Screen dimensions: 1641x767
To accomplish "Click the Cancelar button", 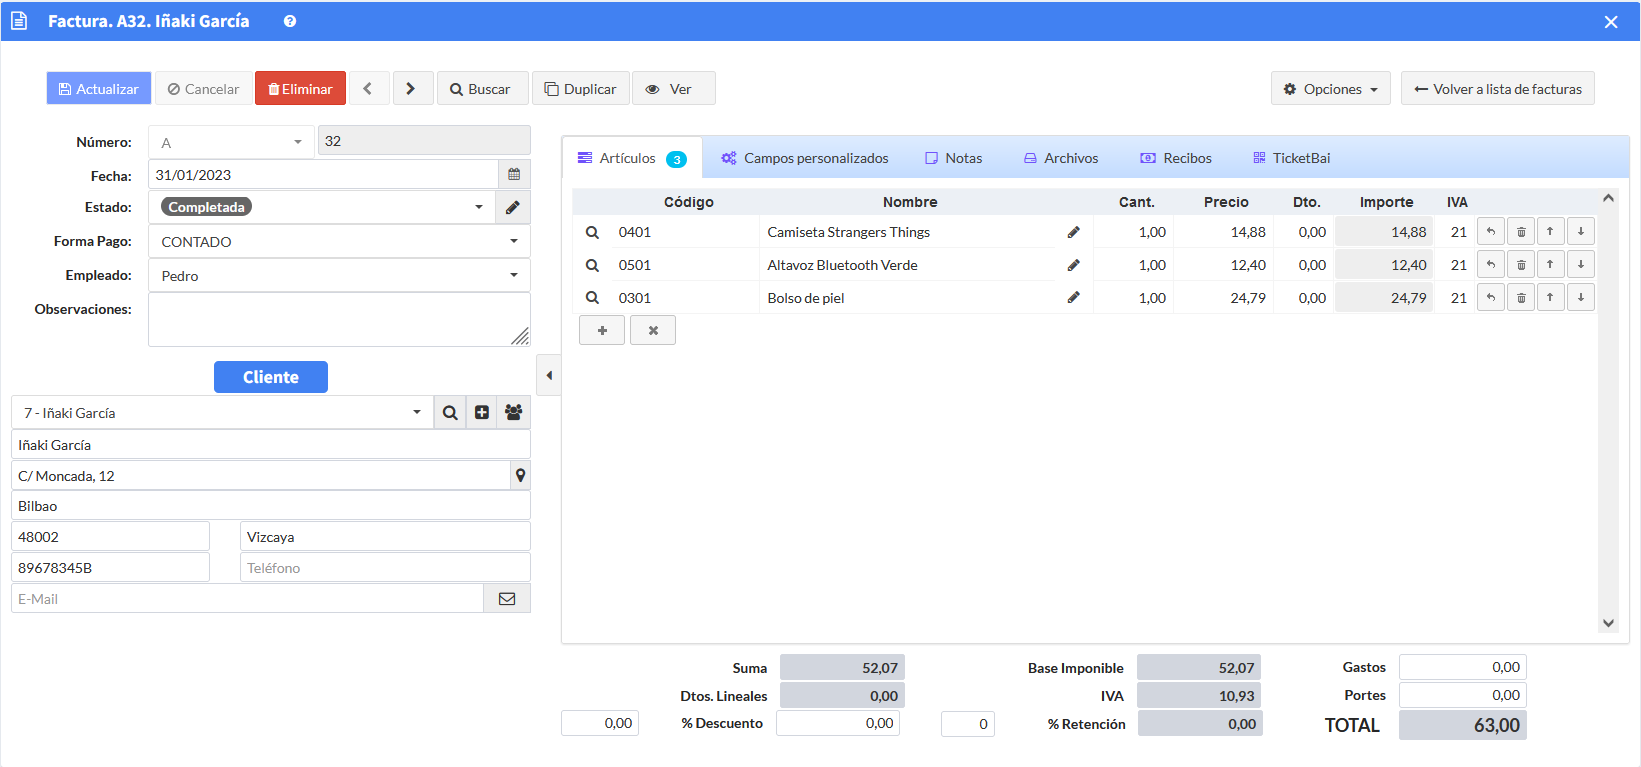I will point(204,89).
